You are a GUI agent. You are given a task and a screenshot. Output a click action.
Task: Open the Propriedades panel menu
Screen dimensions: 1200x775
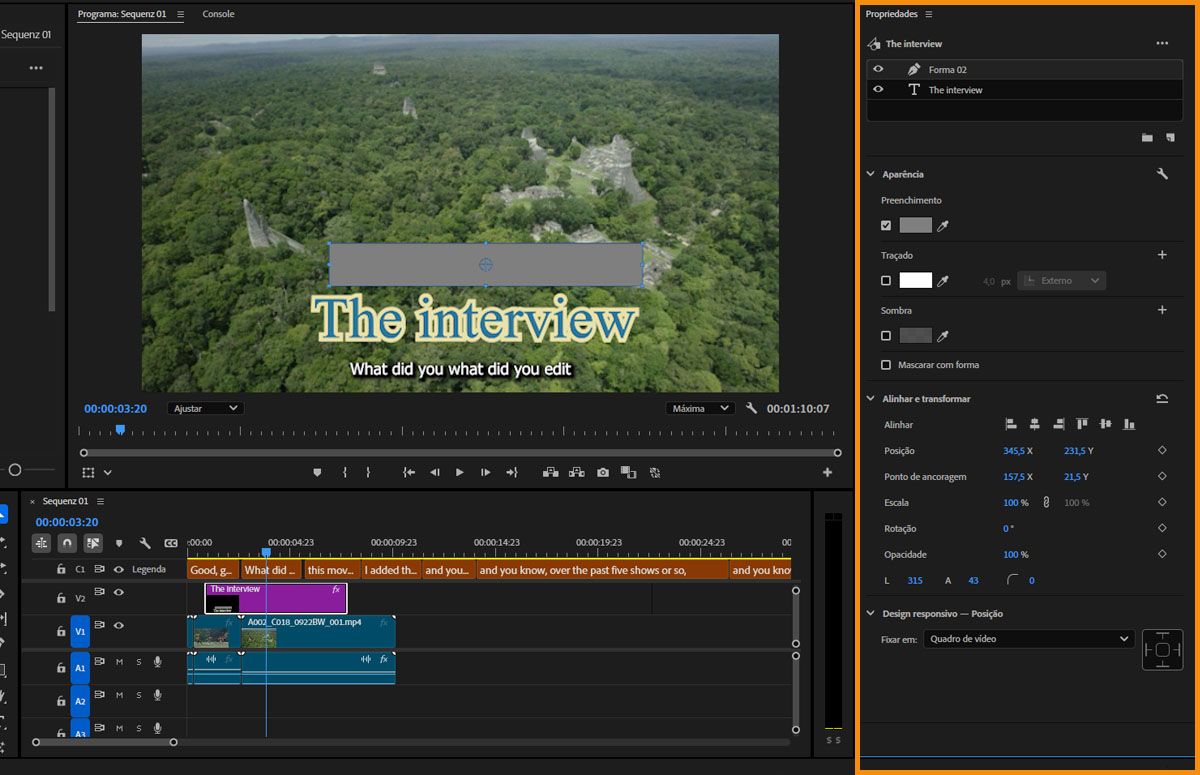pyautogui.click(x=928, y=14)
